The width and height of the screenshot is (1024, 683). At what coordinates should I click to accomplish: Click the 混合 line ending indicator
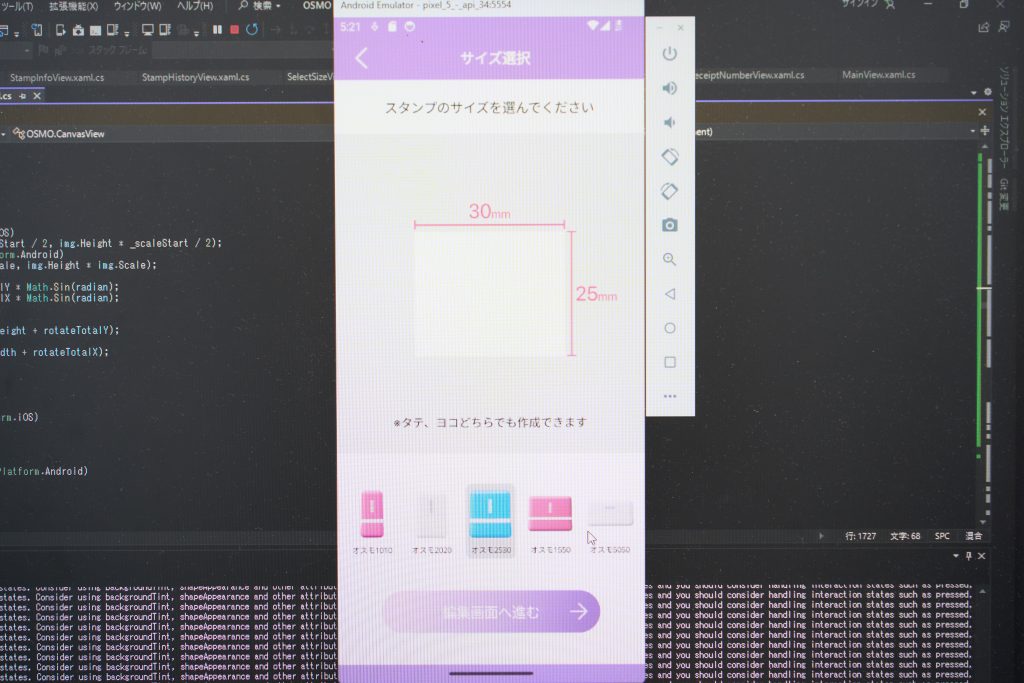point(974,536)
